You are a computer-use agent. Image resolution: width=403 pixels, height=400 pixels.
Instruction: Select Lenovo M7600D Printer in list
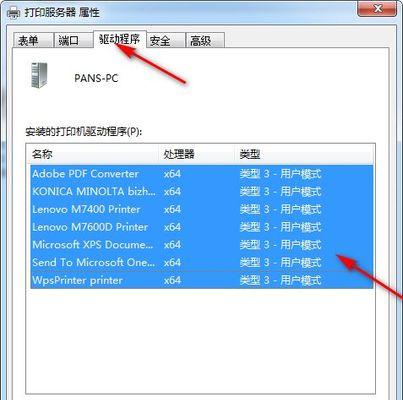tap(202, 227)
